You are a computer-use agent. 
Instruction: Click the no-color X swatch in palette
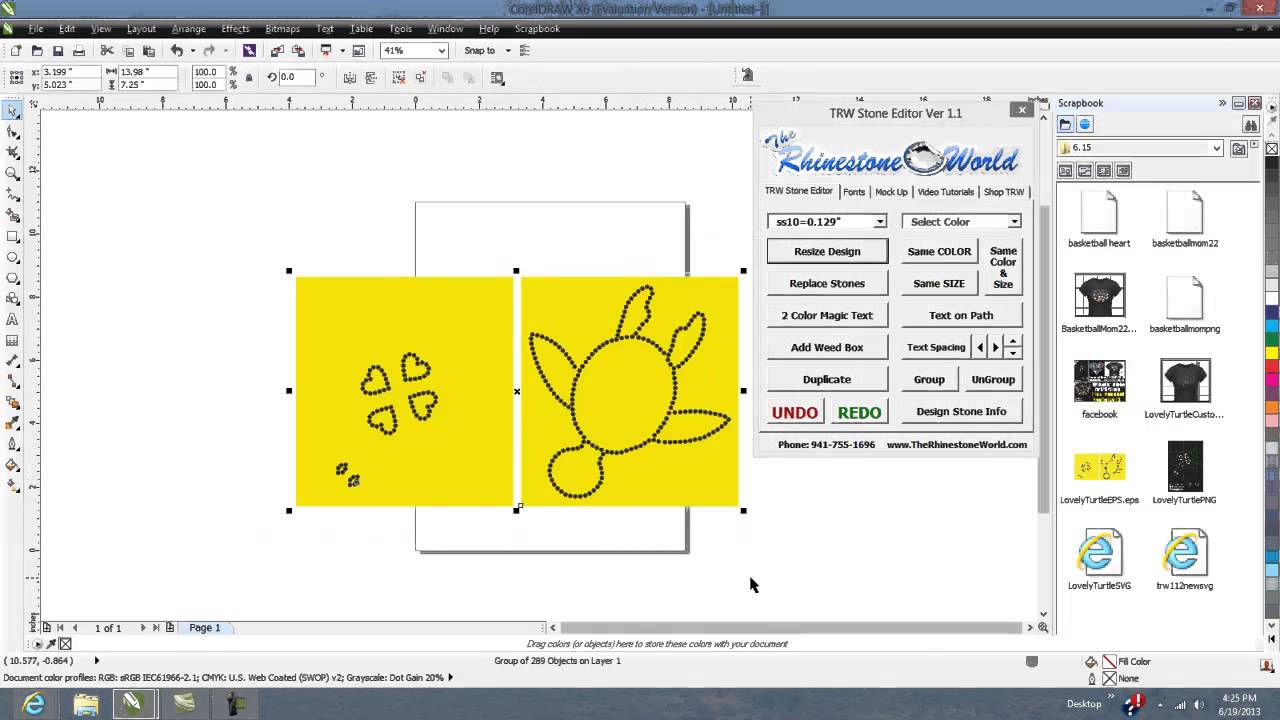pyautogui.click(x=1272, y=148)
